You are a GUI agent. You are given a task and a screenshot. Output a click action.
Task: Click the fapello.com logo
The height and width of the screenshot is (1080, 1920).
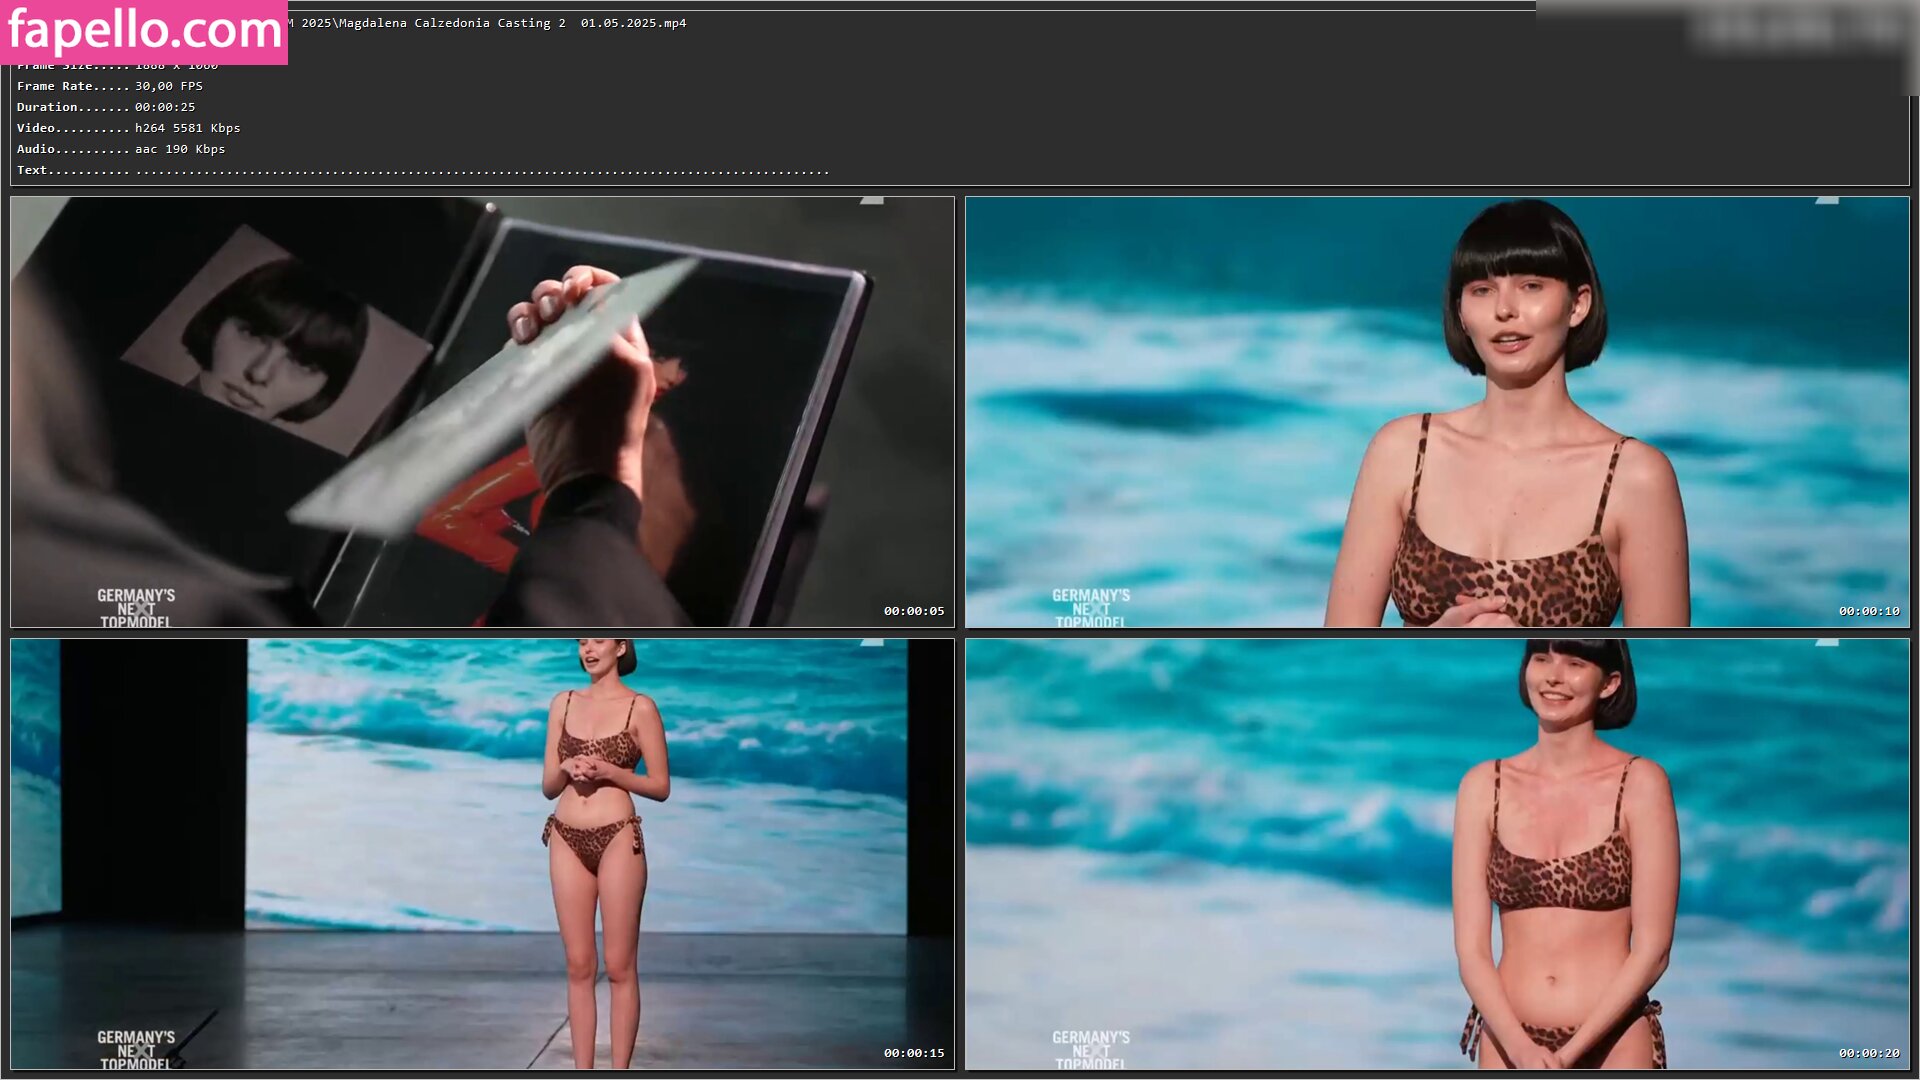click(x=144, y=31)
